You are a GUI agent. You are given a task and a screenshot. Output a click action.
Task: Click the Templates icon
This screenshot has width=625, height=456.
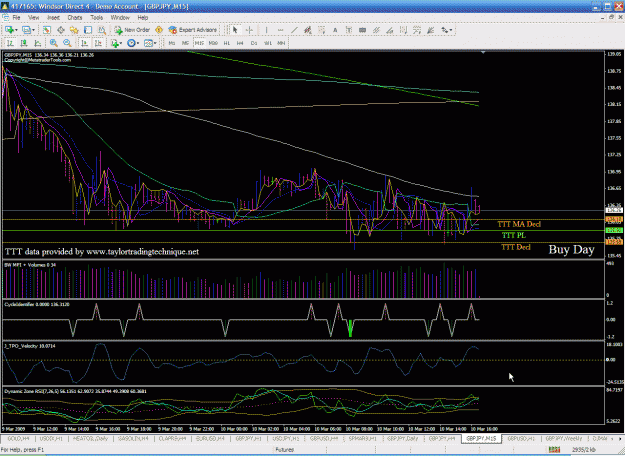coord(148,43)
